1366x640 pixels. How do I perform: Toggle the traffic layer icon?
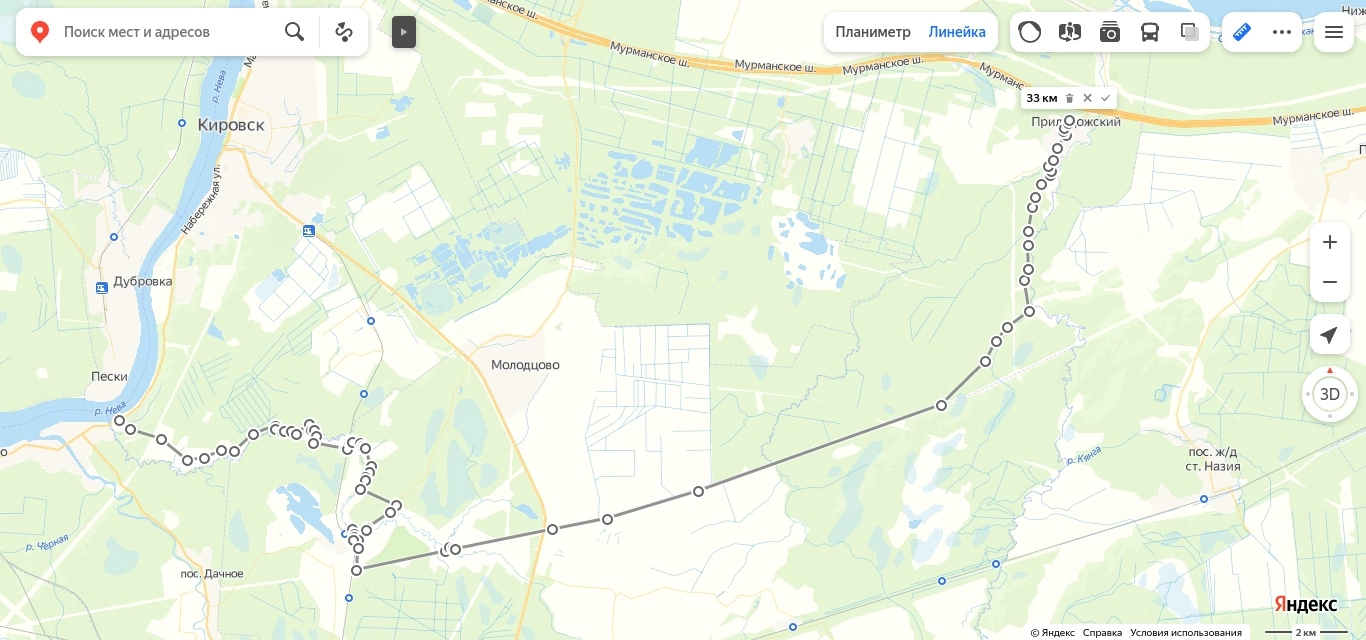point(1030,32)
